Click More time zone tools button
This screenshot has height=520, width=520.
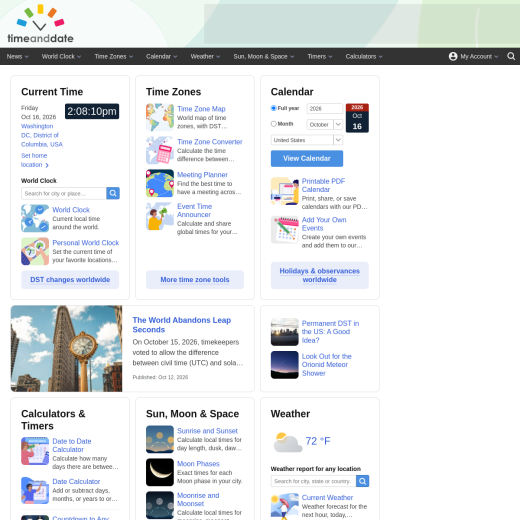[x=195, y=280]
